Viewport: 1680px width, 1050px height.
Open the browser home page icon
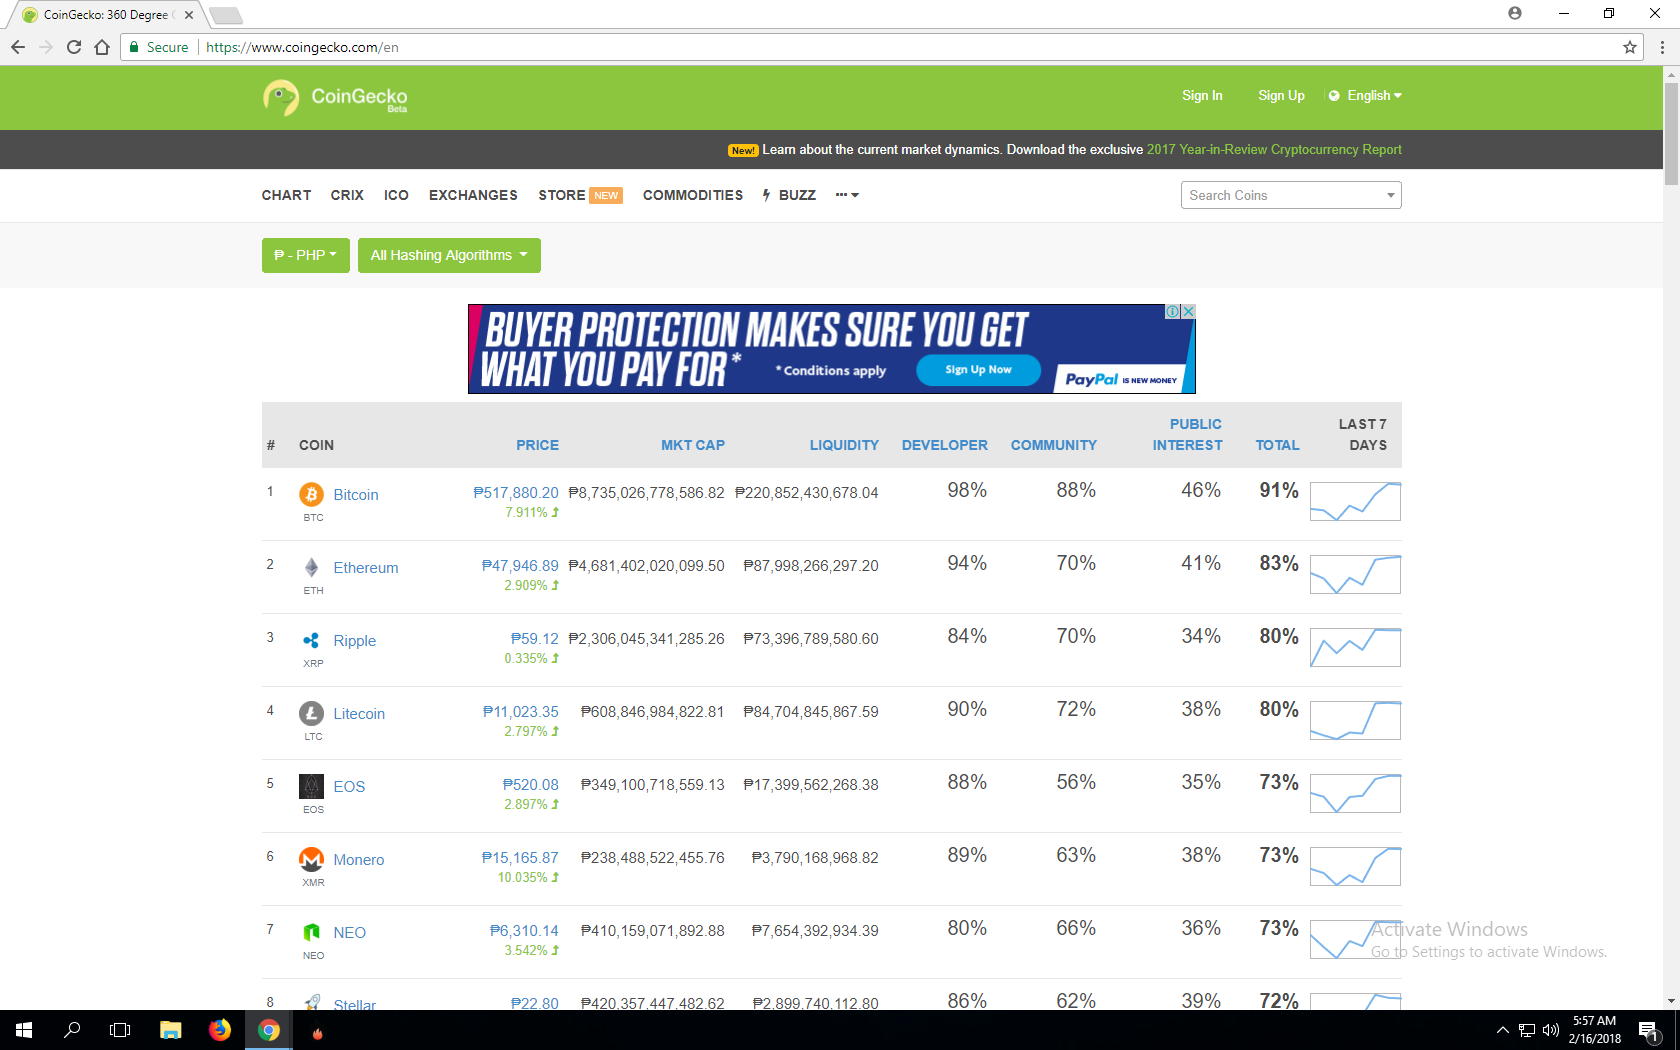tap(102, 47)
